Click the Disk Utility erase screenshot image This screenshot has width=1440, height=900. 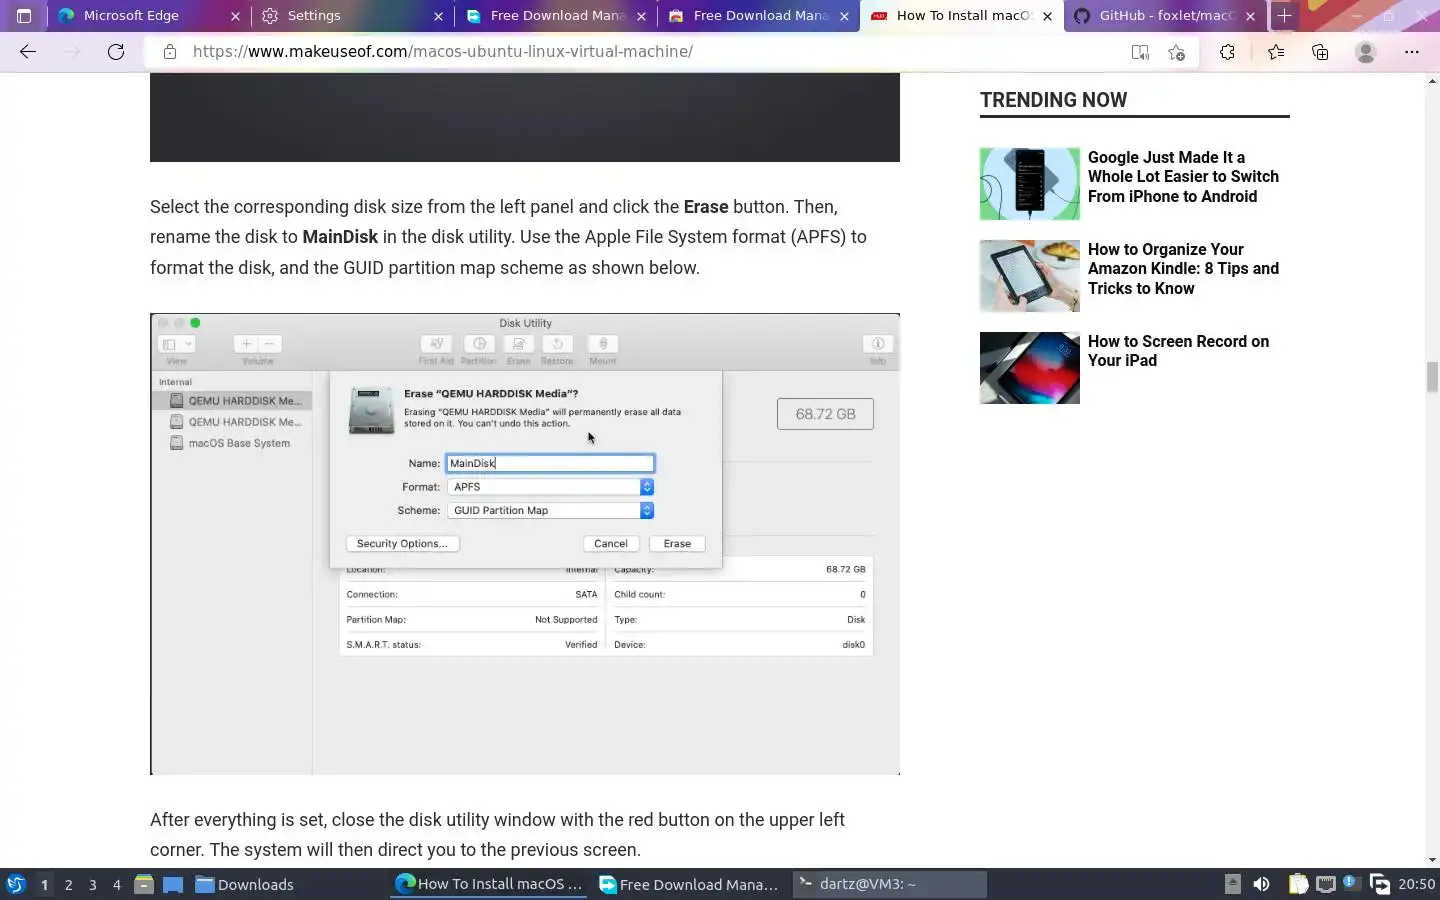tap(525, 544)
